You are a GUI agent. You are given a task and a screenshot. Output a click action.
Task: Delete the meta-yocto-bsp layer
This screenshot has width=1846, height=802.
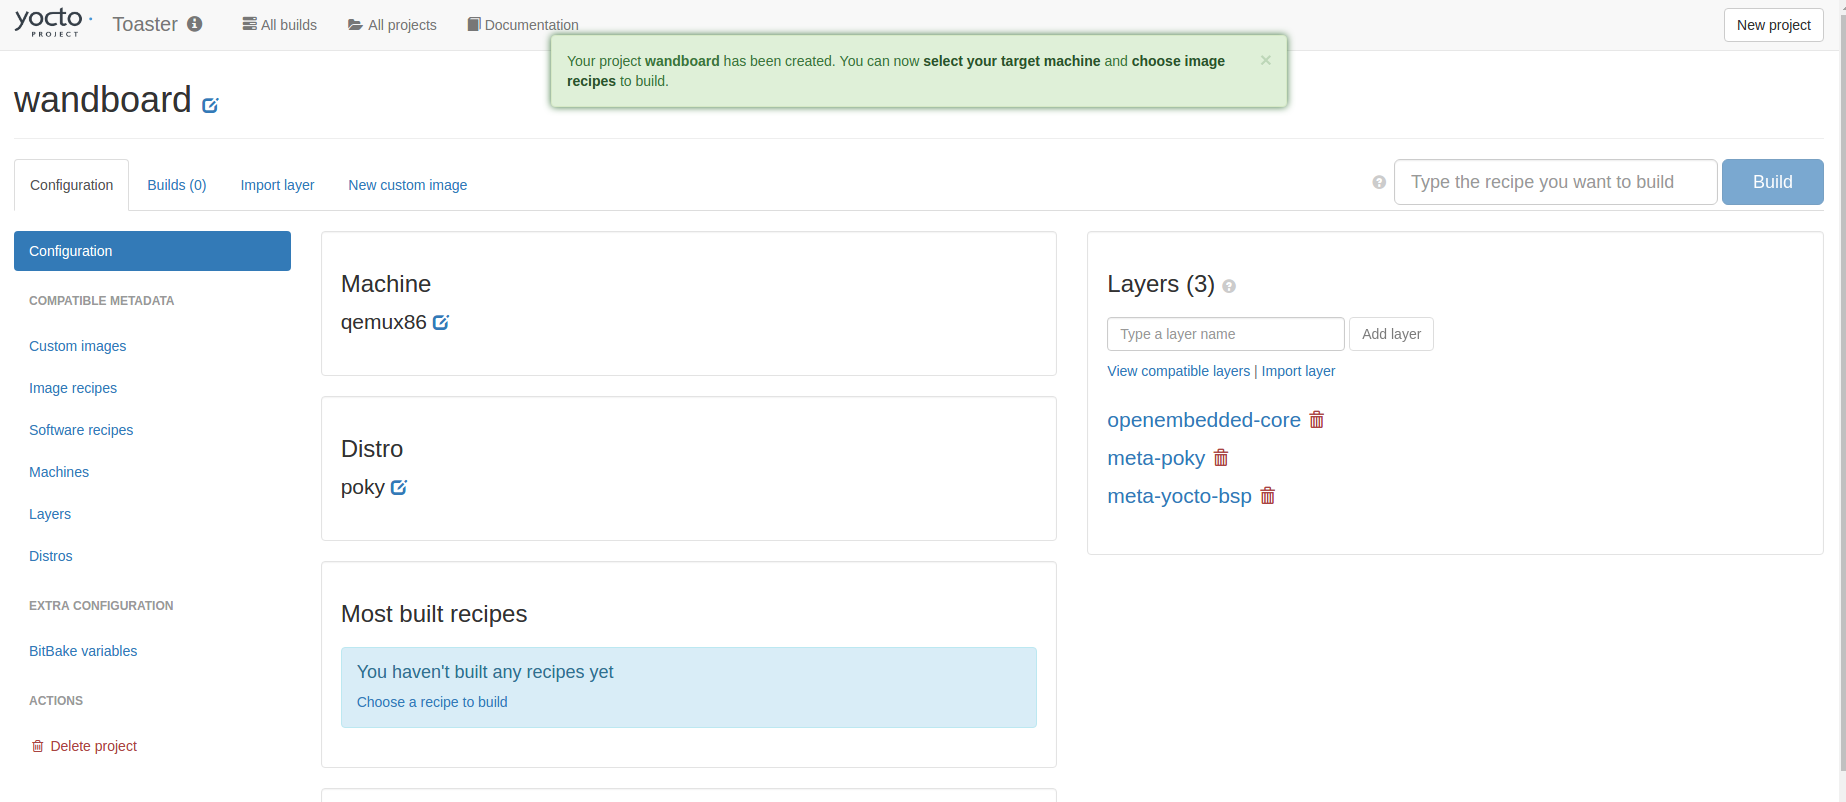(1268, 496)
